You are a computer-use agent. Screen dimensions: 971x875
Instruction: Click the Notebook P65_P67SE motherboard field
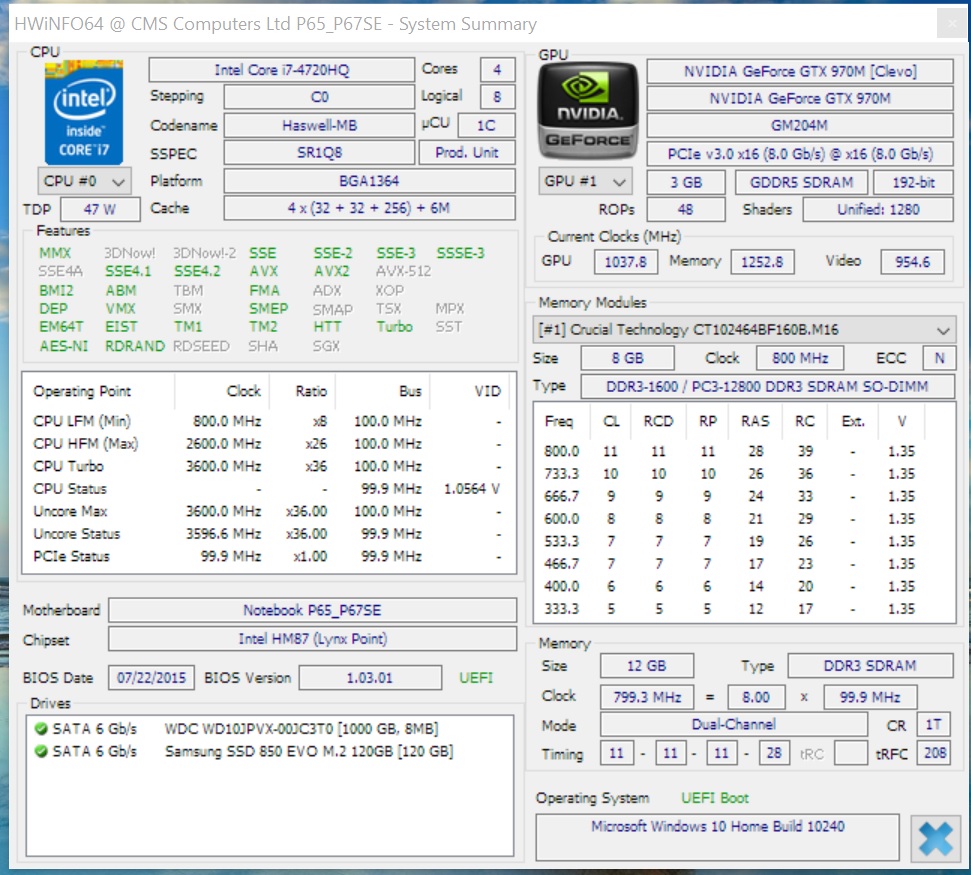pos(312,610)
